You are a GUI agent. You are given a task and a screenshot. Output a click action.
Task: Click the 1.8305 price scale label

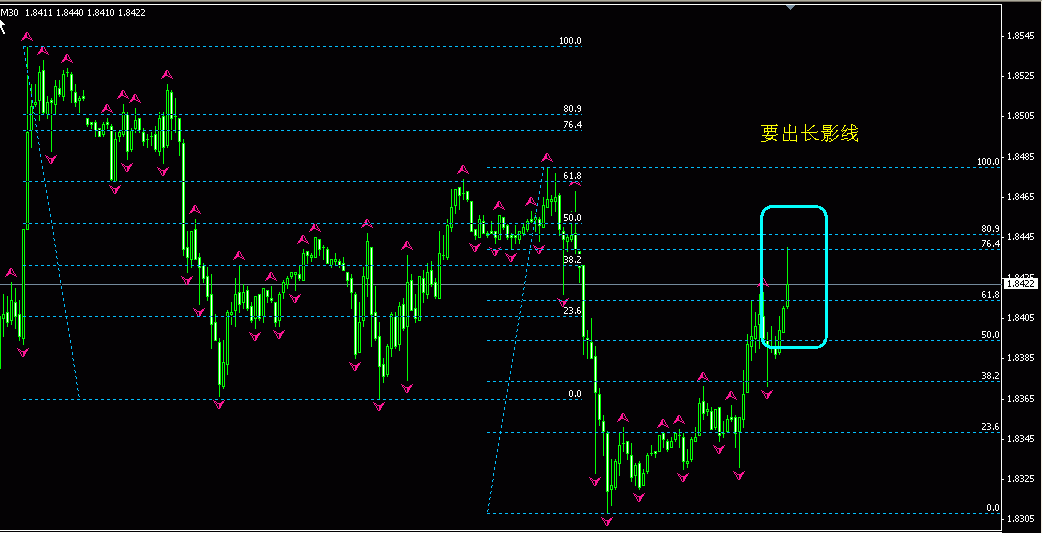coord(1022,519)
